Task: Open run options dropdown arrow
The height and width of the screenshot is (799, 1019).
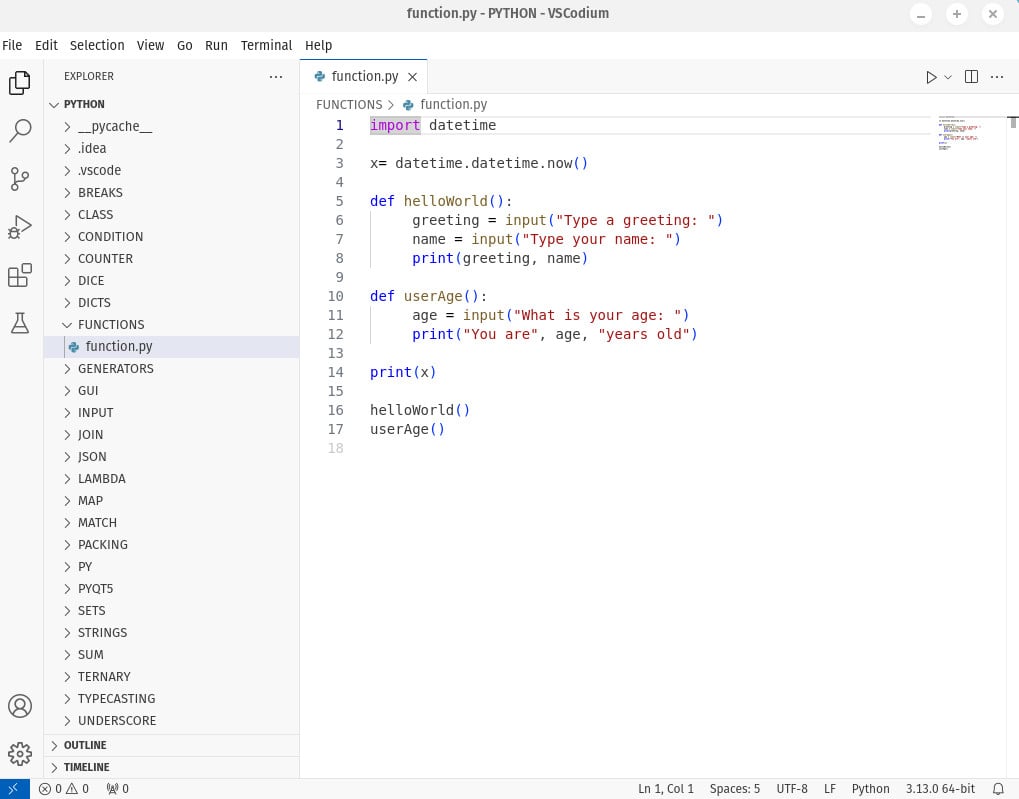Action: [x=948, y=77]
